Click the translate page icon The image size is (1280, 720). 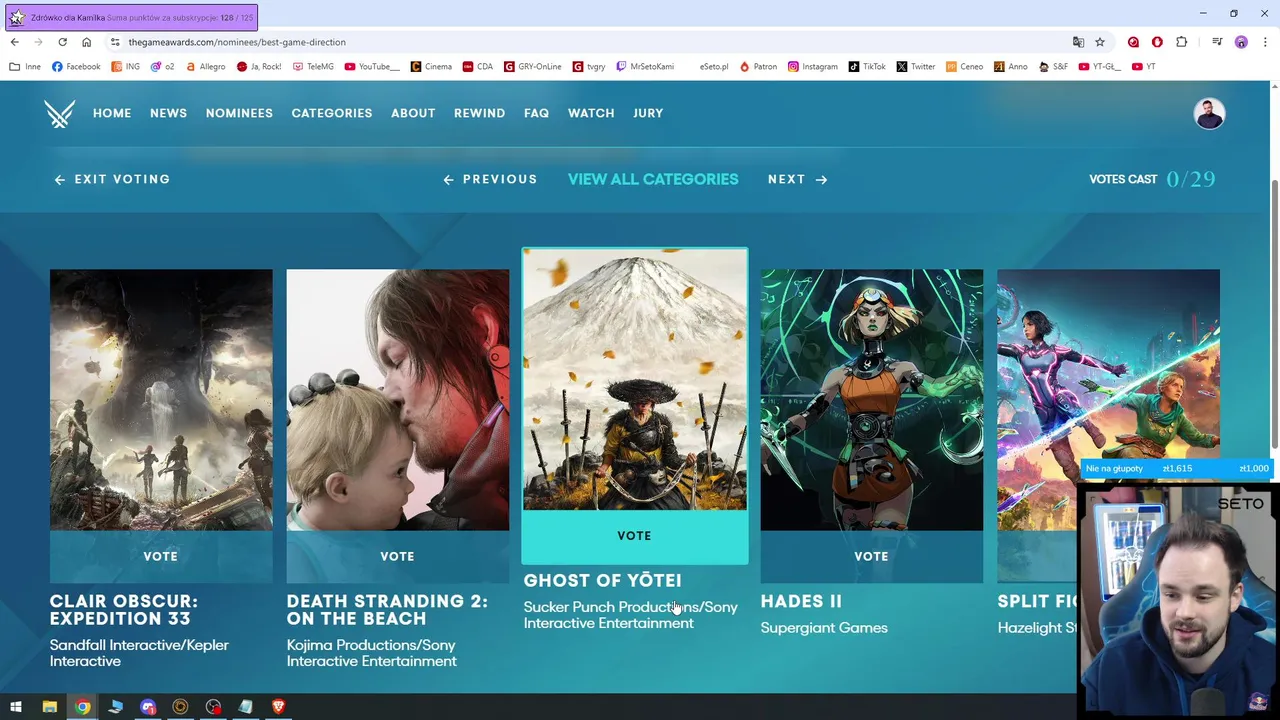1078,42
